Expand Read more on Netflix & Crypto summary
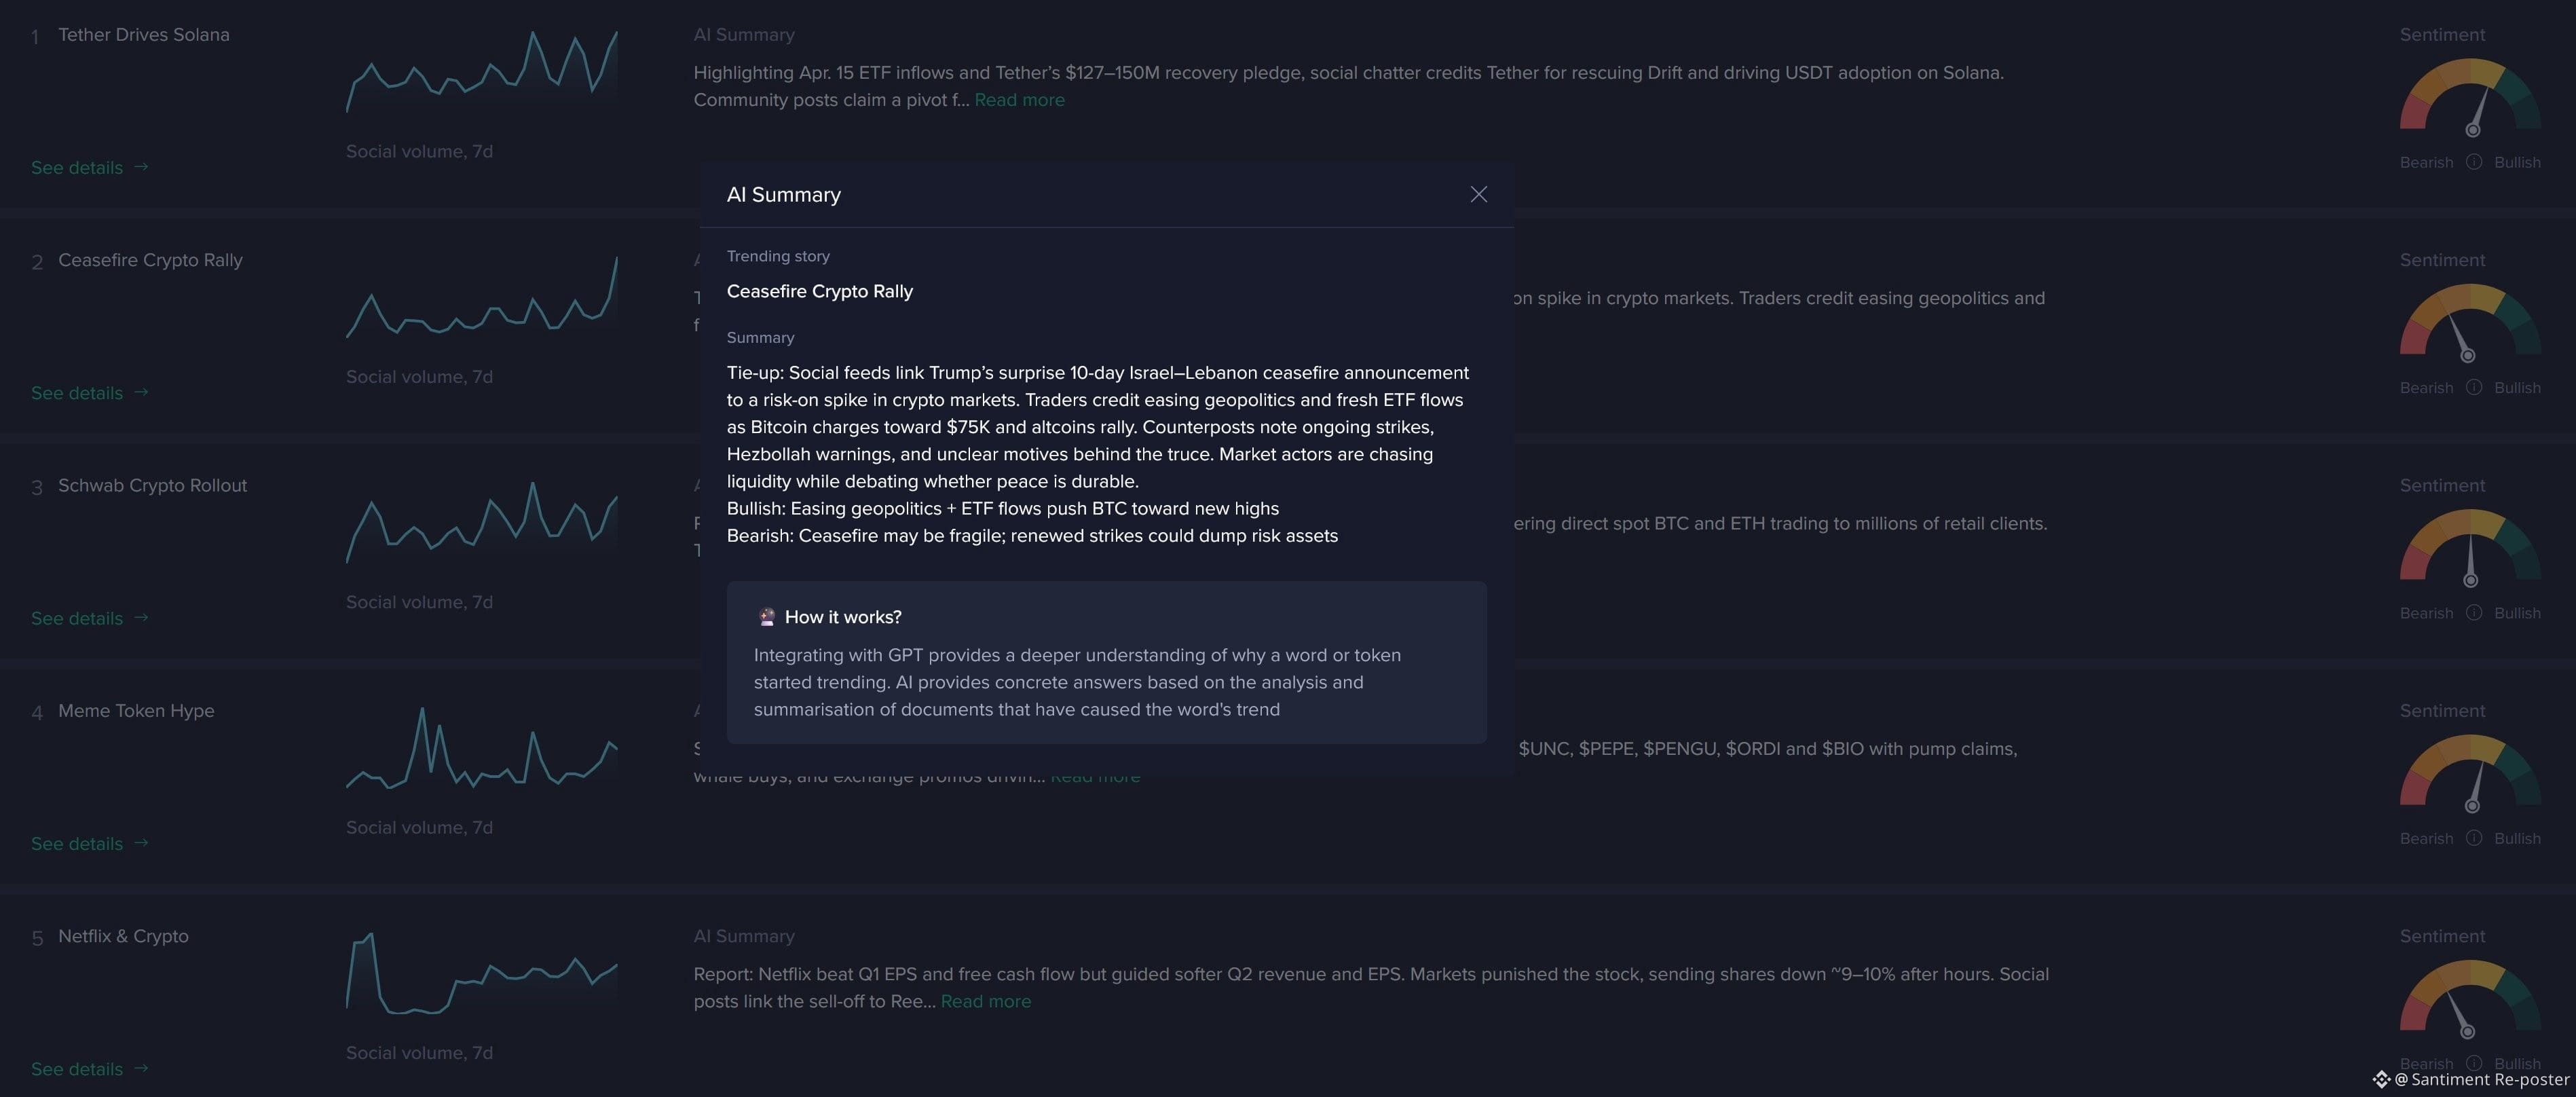 click(985, 1001)
